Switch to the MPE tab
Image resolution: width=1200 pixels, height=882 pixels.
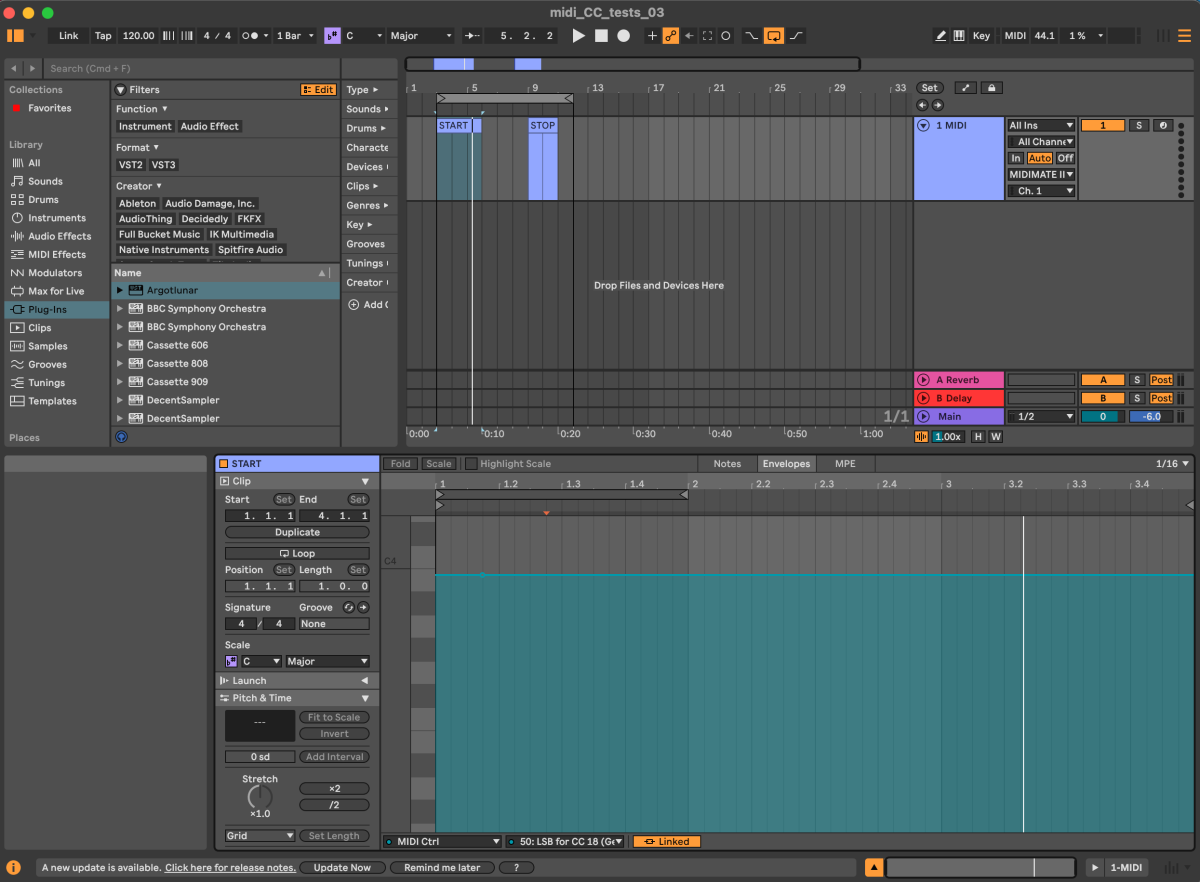[x=846, y=464]
